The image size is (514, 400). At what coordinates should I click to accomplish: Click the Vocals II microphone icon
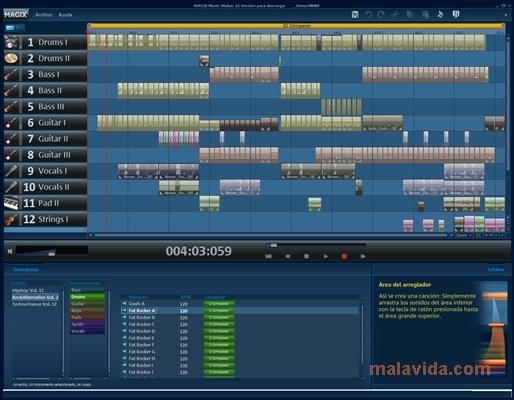click(x=11, y=187)
